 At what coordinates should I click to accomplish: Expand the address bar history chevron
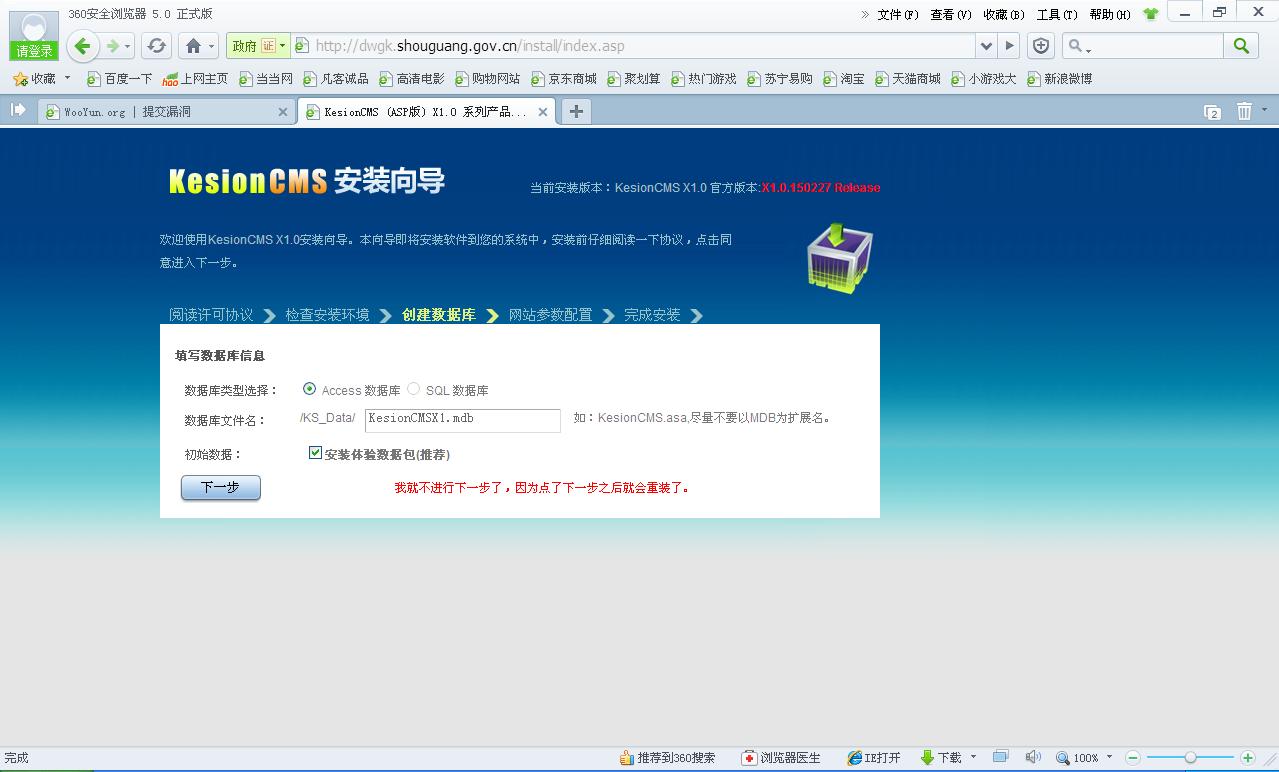987,46
